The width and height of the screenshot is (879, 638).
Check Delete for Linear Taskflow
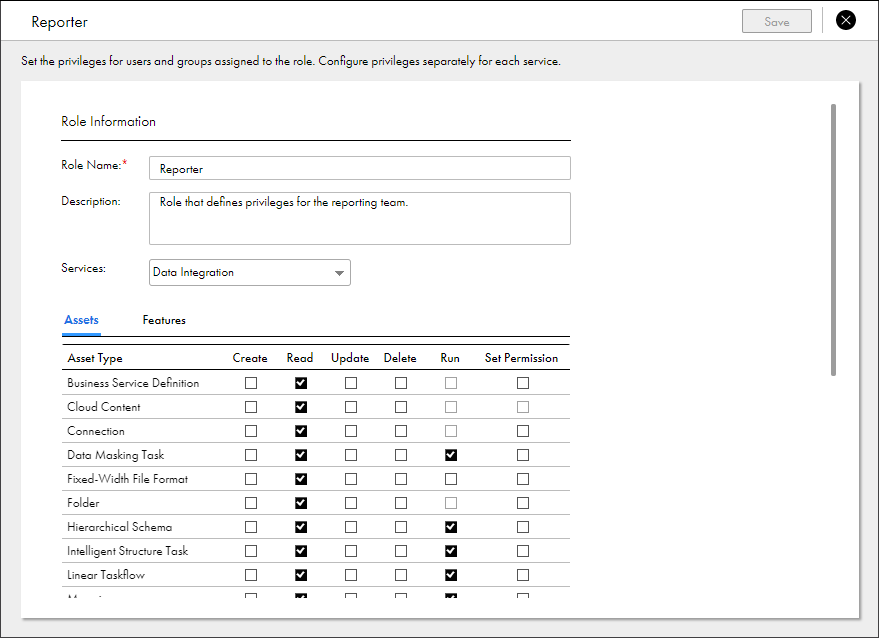[401, 576]
